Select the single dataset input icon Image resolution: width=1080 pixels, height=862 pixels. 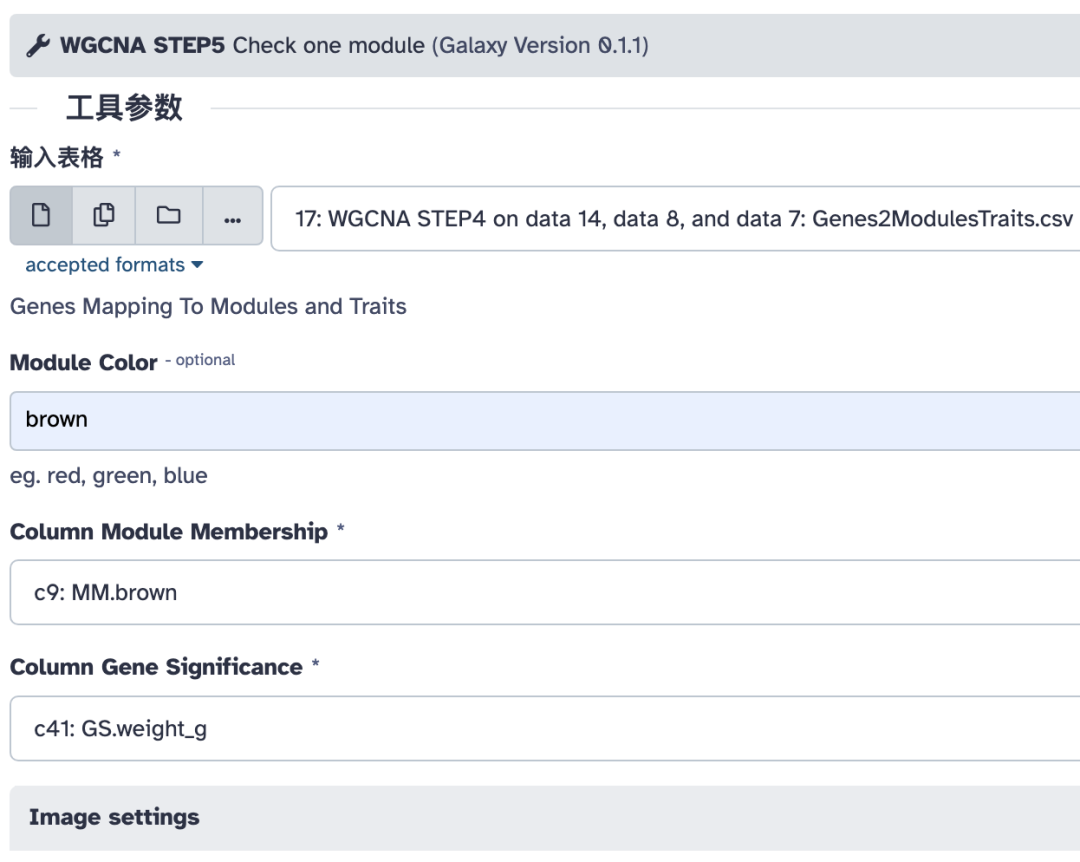(x=41, y=216)
